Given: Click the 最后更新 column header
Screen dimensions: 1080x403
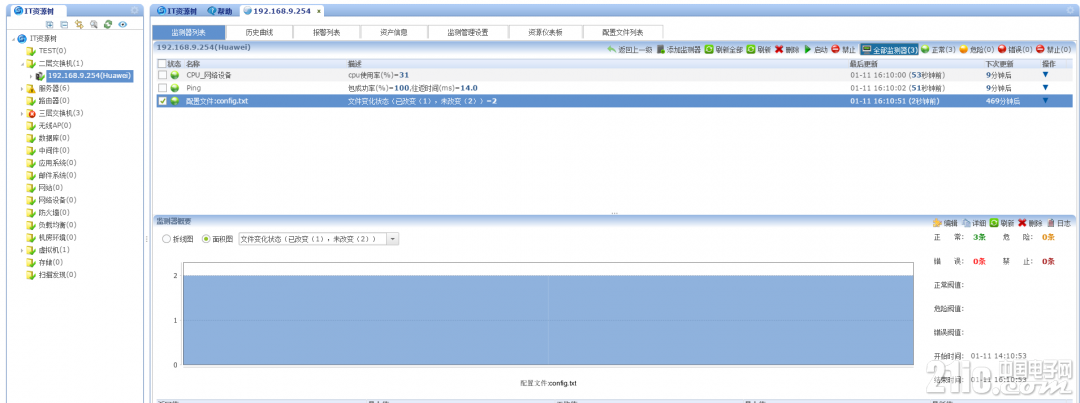Looking at the screenshot, I should [864, 63].
